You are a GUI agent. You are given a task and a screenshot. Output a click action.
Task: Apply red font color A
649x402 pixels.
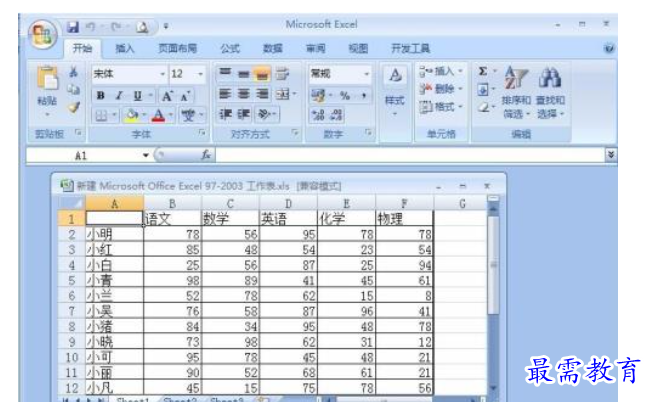[x=159, y=115]
